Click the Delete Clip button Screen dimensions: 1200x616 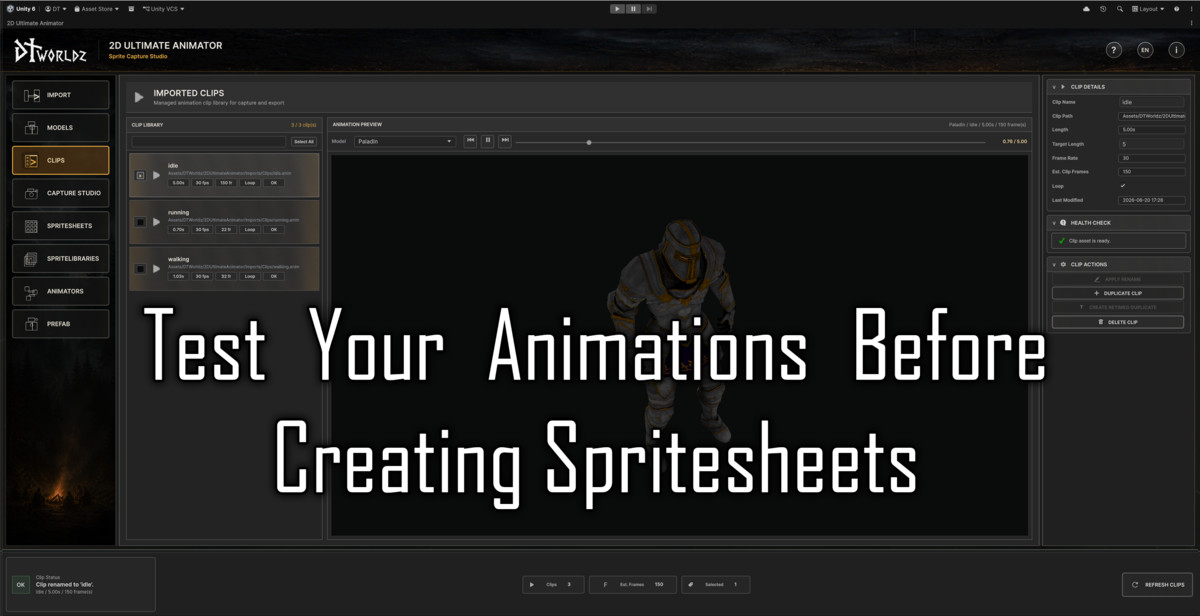(x=1118, y=322)
